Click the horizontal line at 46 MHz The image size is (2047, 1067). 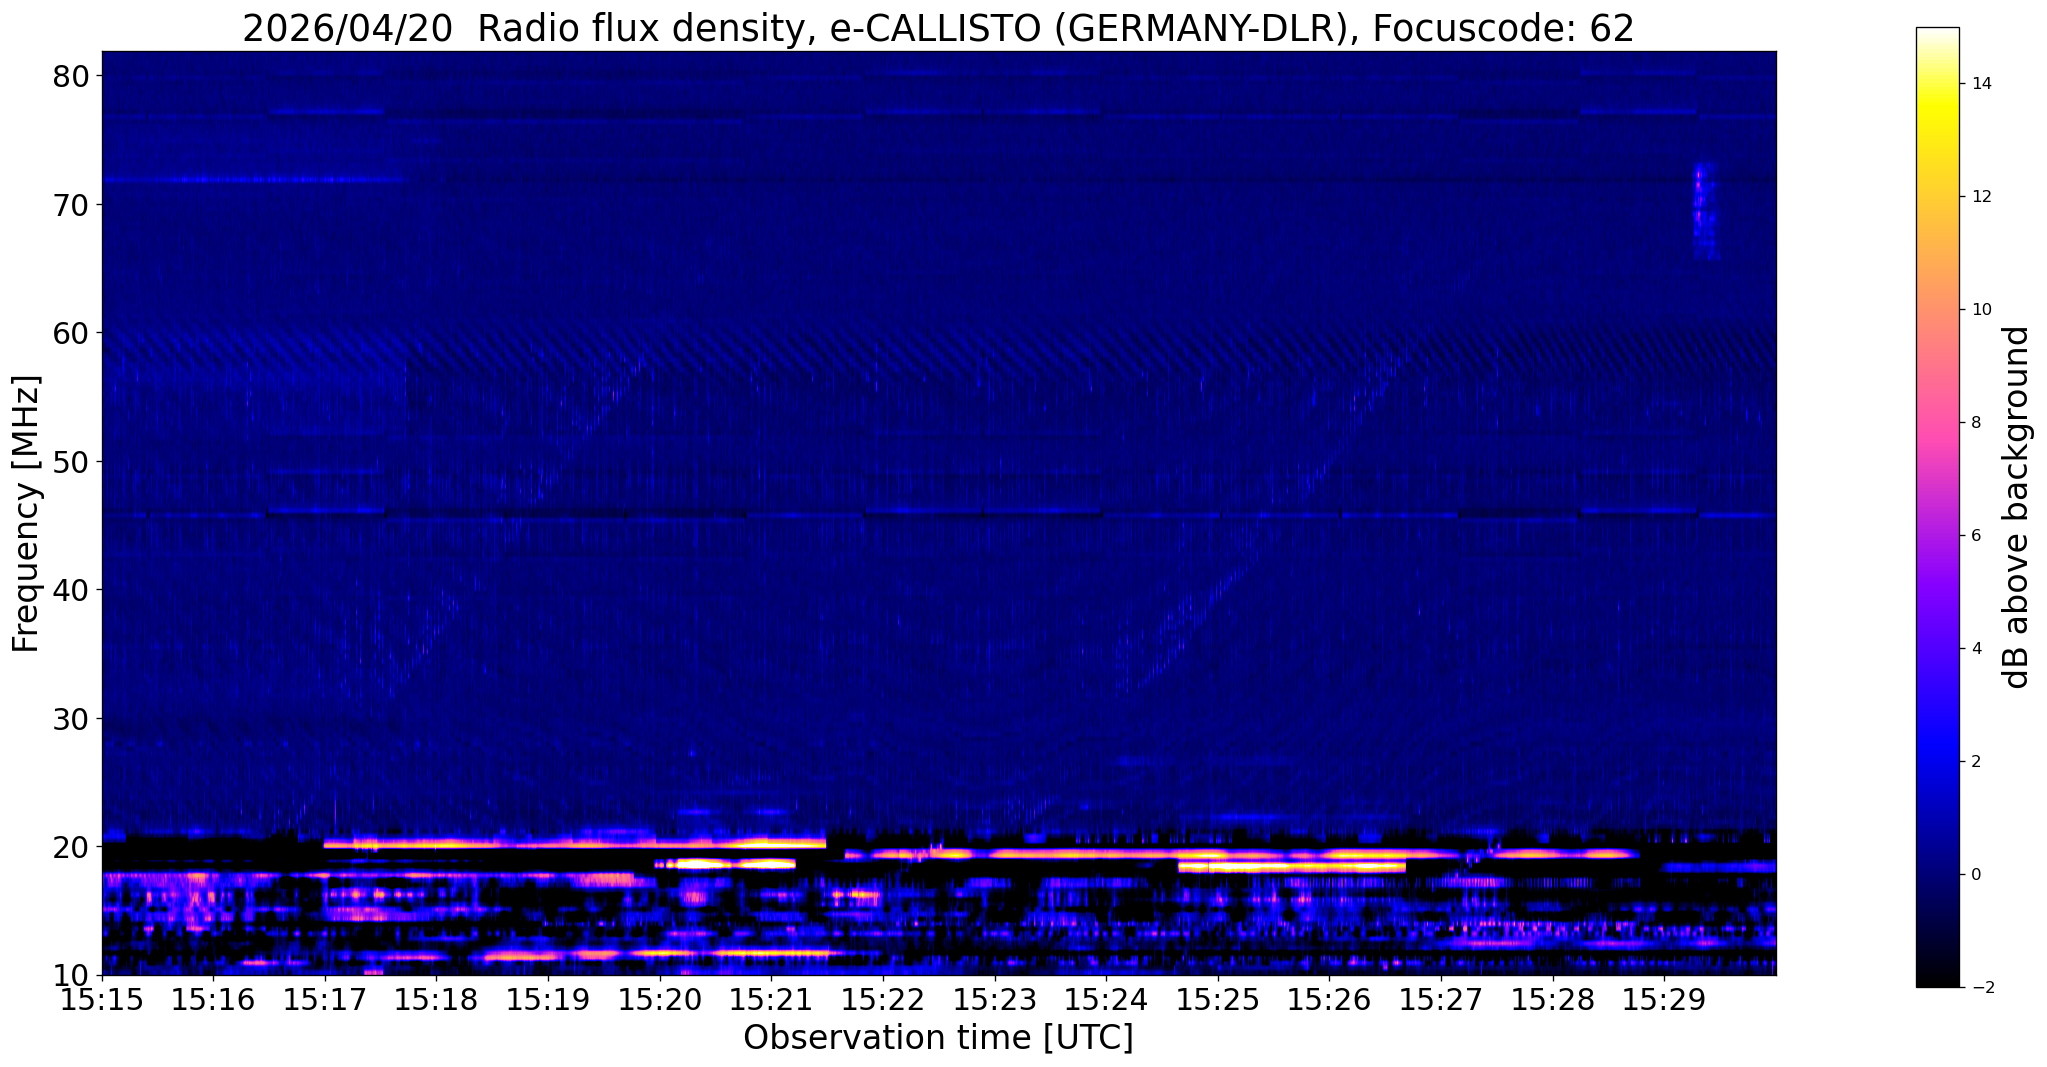[x=938, y=514]
